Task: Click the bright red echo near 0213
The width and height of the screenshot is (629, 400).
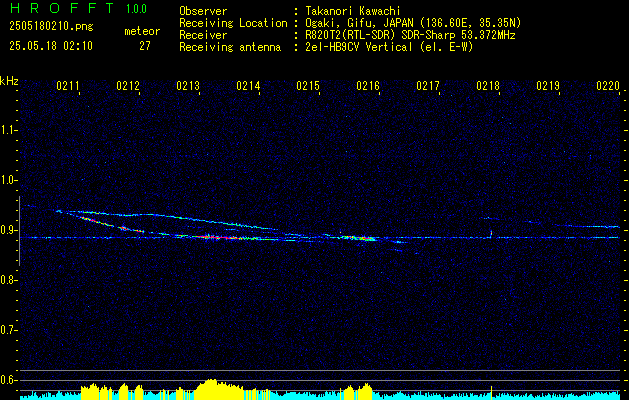Action: pos(219,237)
